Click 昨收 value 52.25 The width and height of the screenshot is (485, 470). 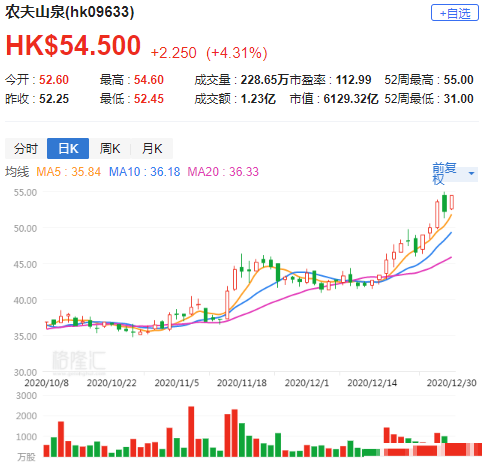[x=54, y=99]
